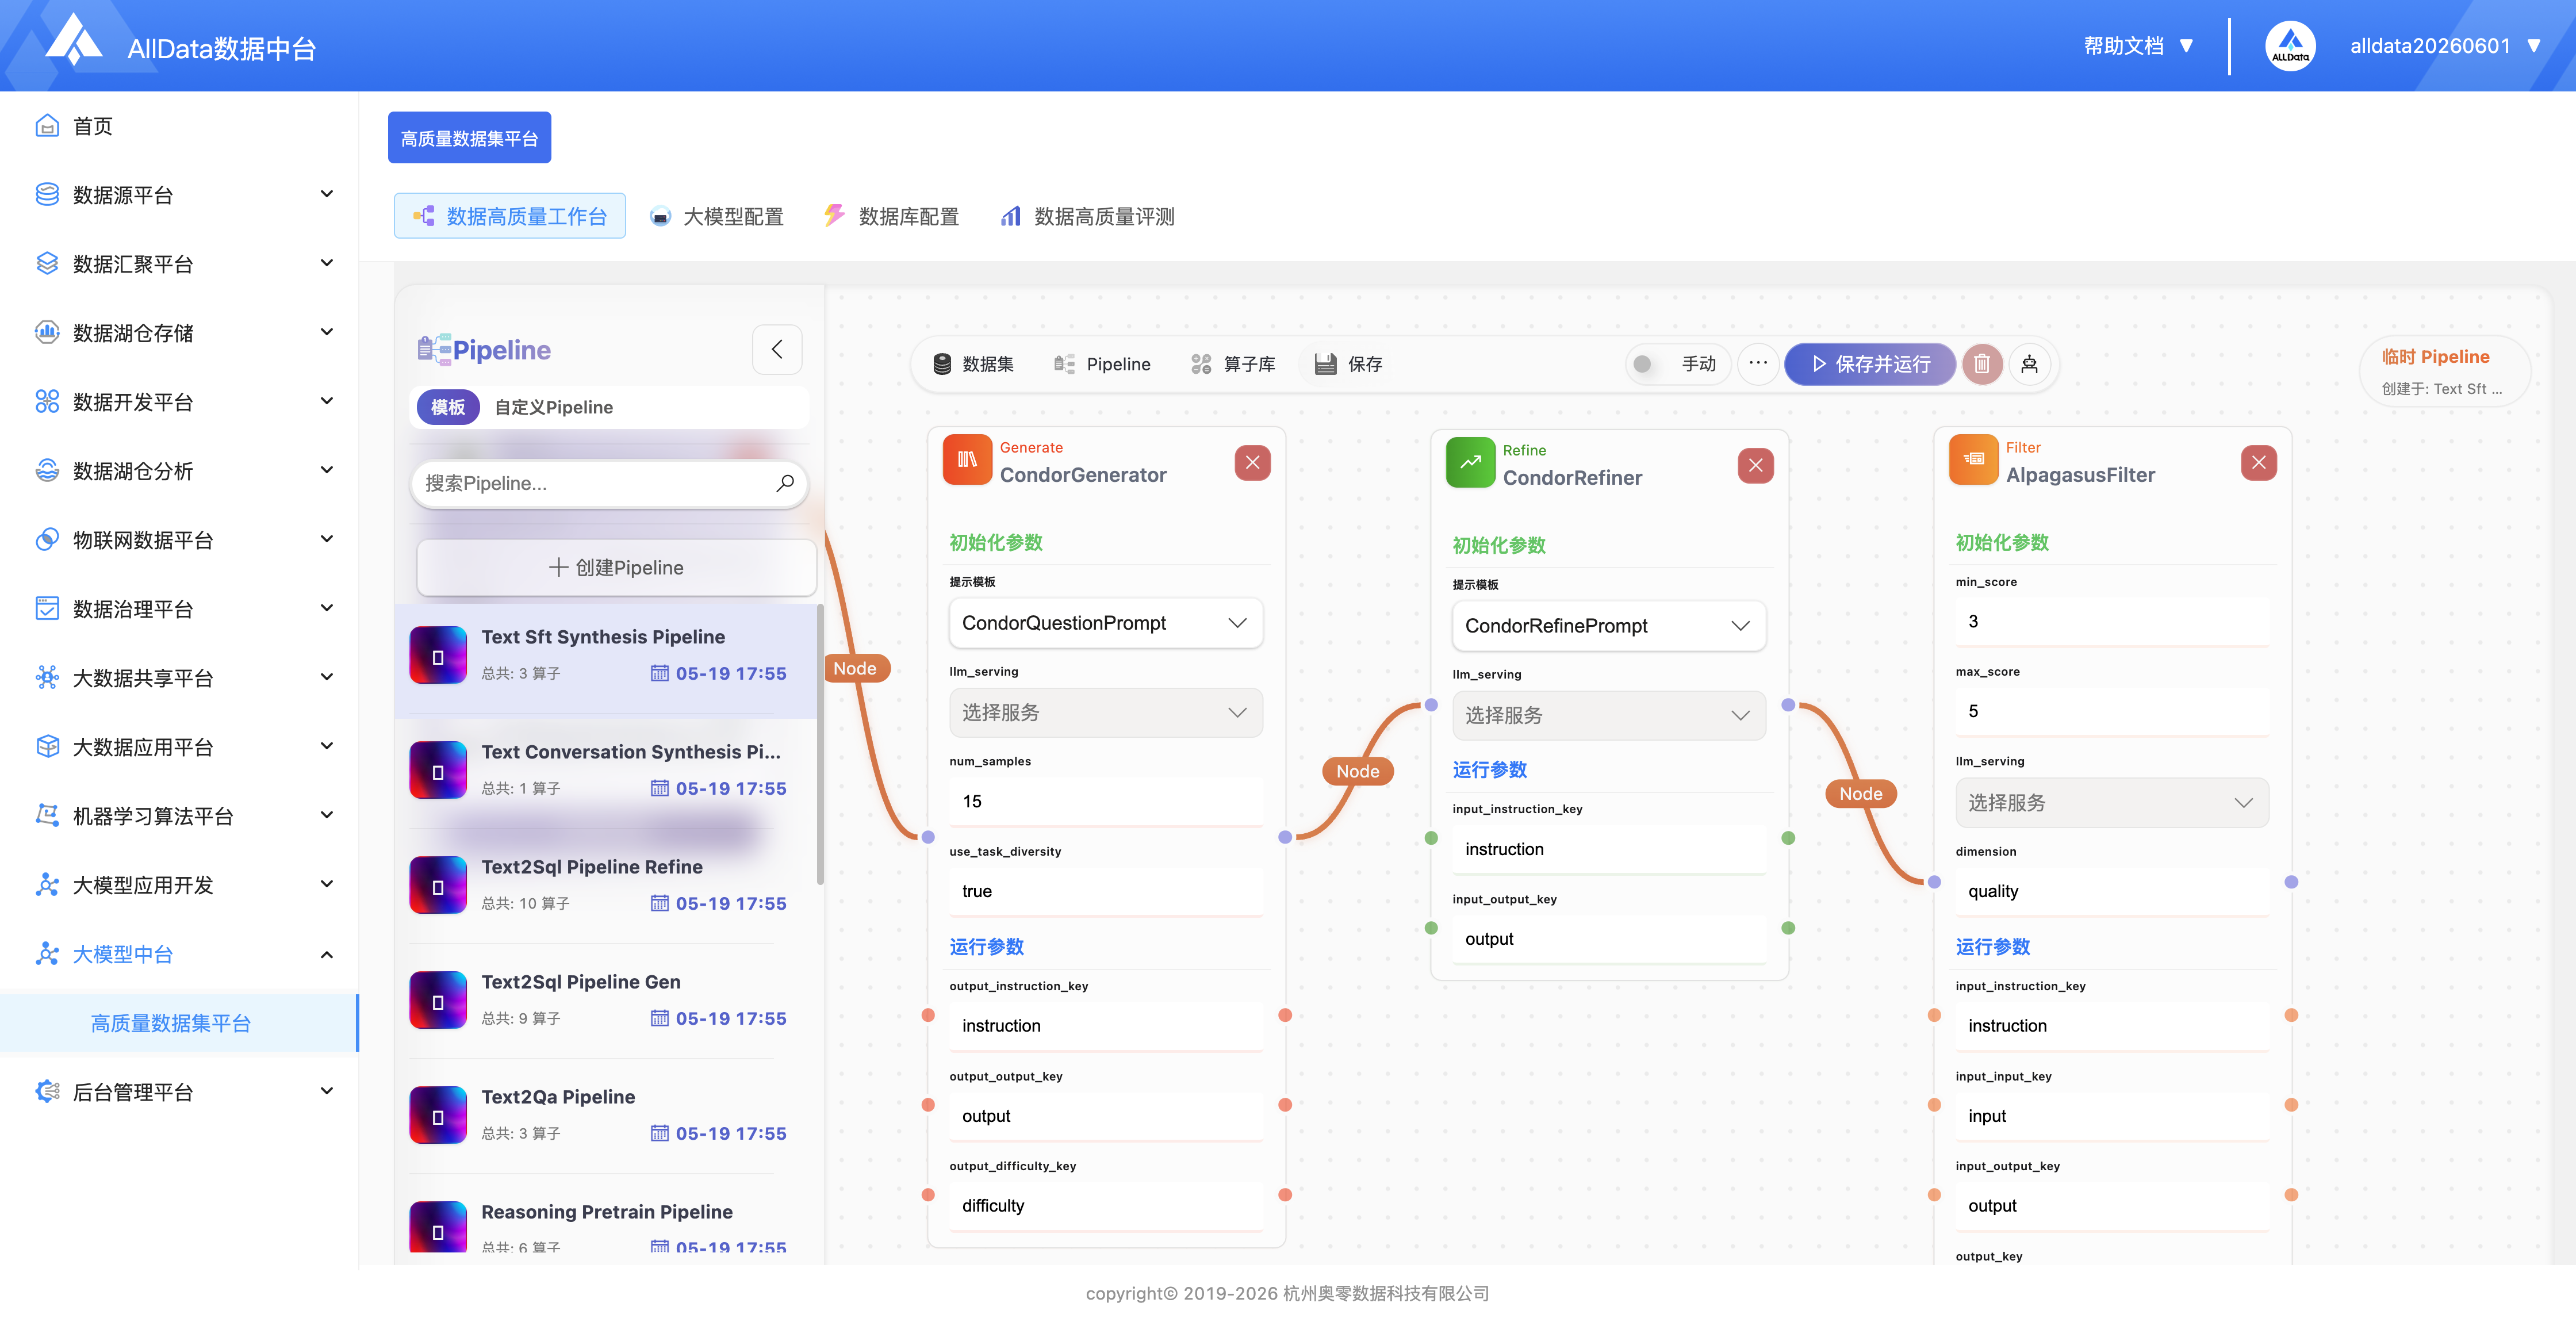Open the Pipeline toolbar item on canvas
Viewport: 2576px width, 1318px height.
click(x=1102, y=364)
